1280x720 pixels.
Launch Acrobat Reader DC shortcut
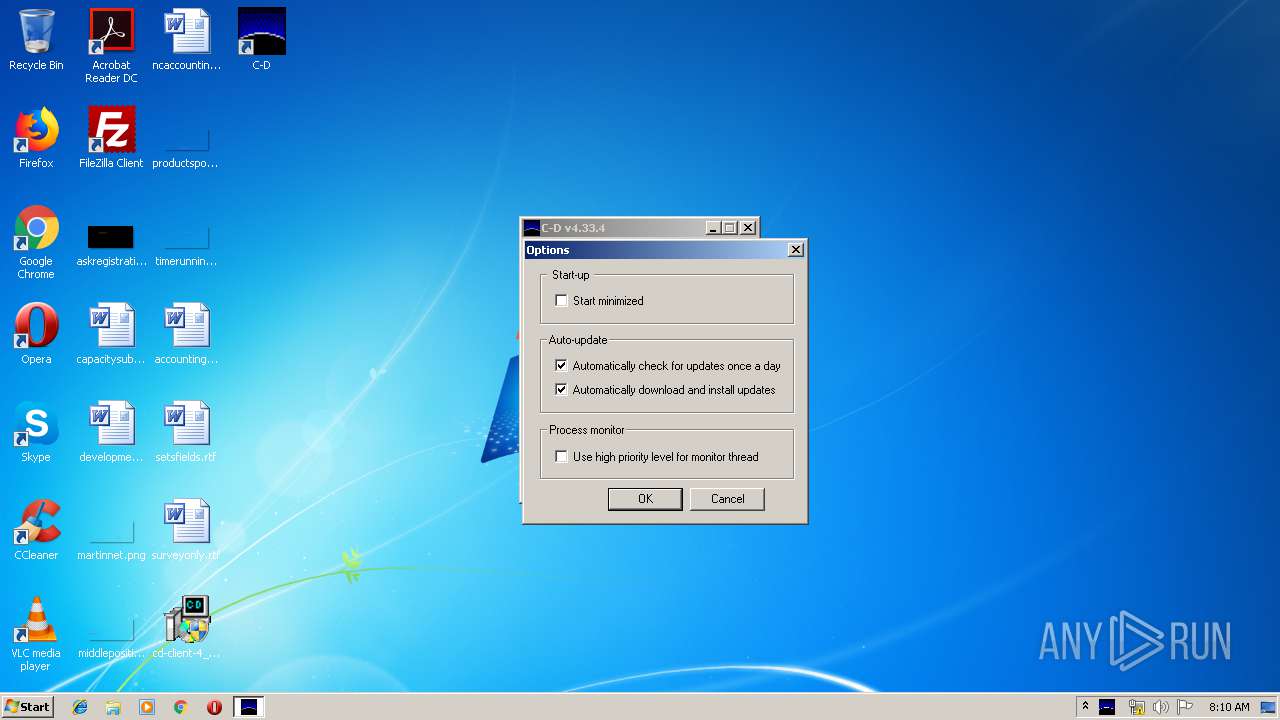click(x=111, y=46)
